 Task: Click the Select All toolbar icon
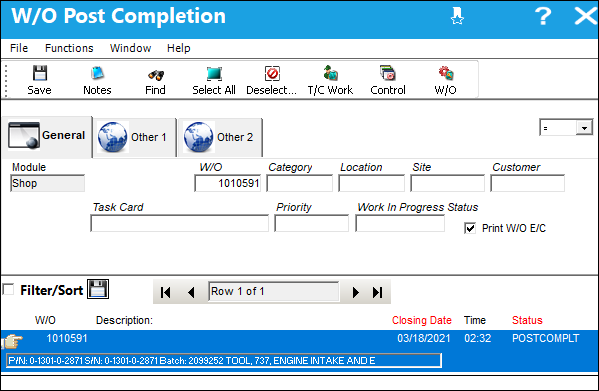(214, 74)
